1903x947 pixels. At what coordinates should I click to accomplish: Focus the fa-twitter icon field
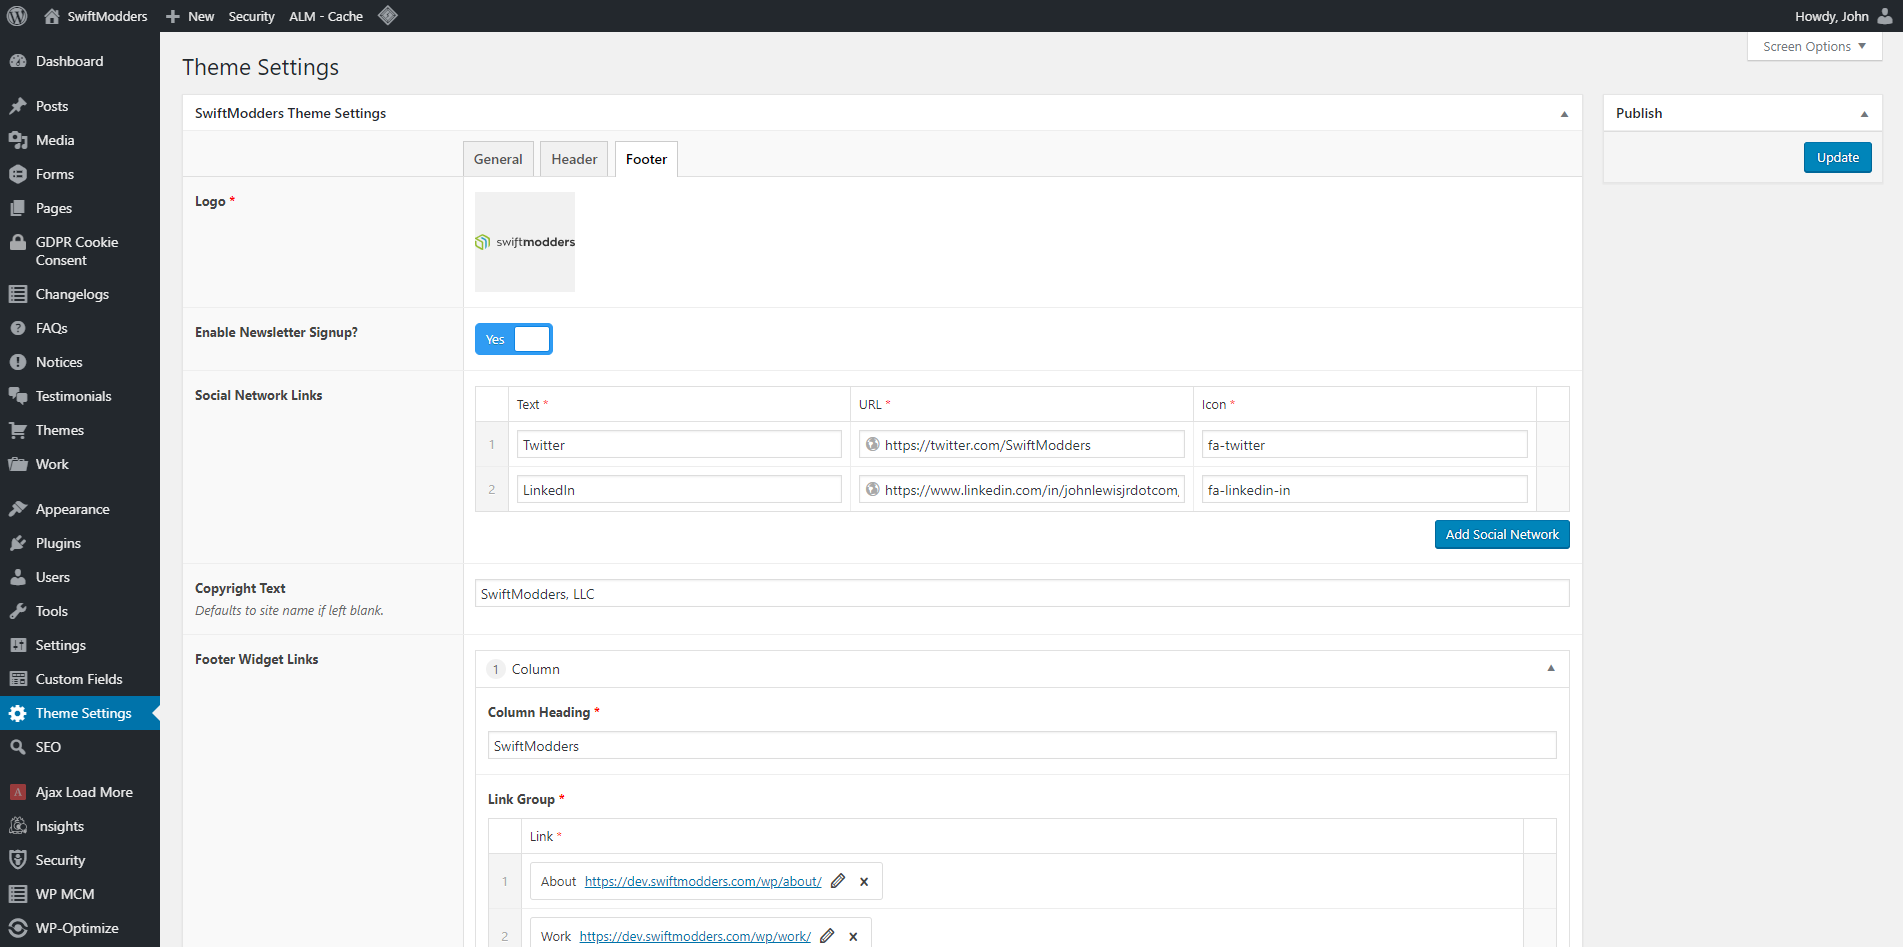(x=1364, y=444)
